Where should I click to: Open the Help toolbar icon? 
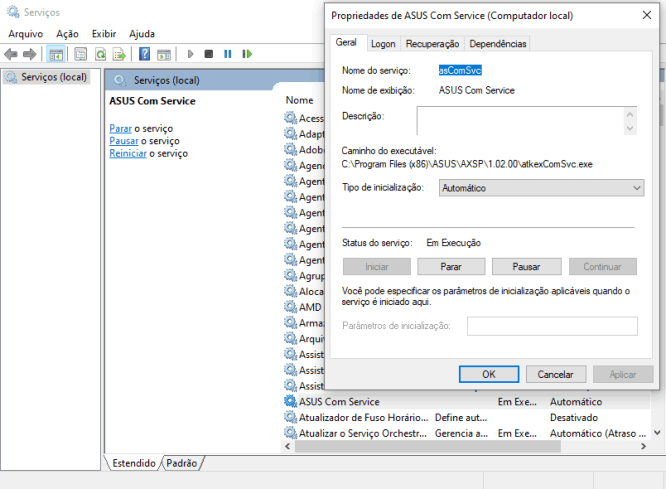pos(144,54)
